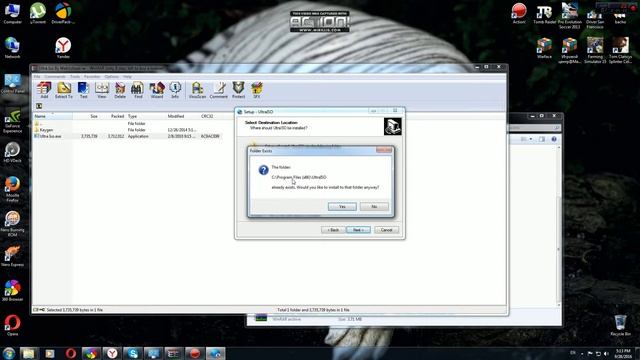
Task: Open the Tom Clancy's Splinter Cell shortcut
Action: click(620, 50)
